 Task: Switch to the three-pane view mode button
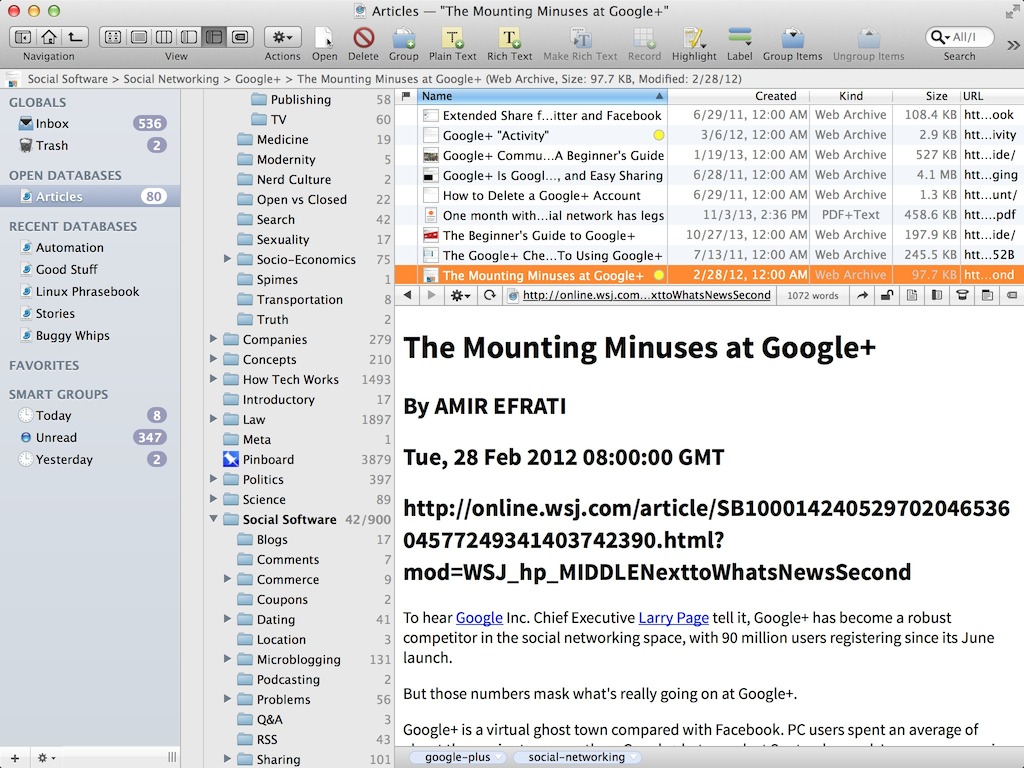(x=213, y=38)
